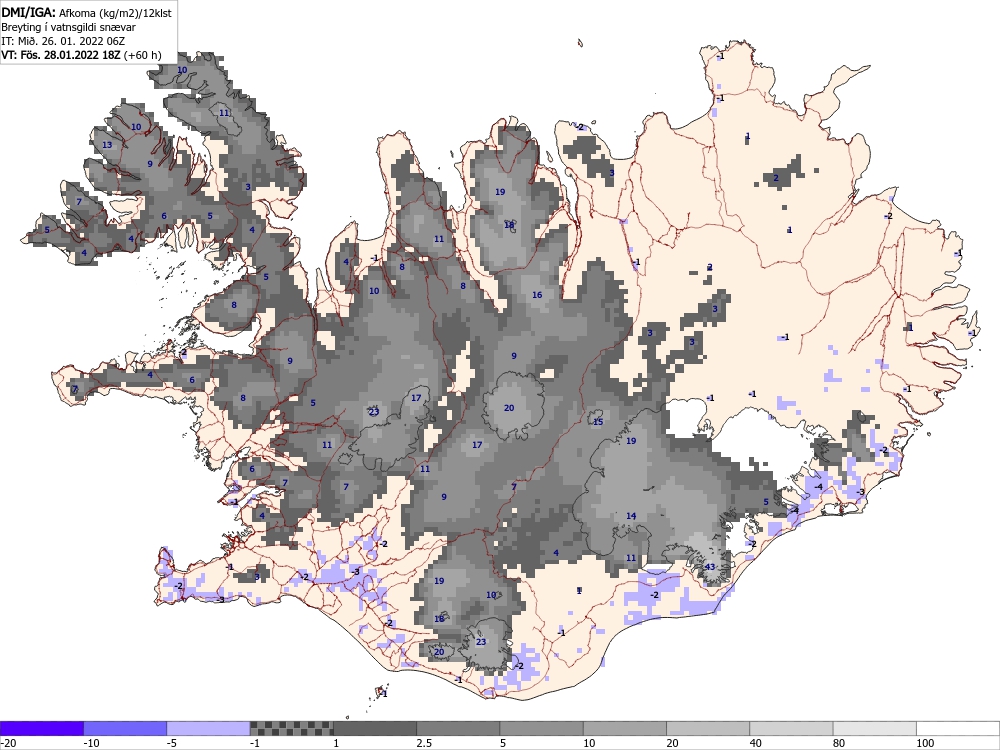The height and width of the screenshot is (750, 1000).
Task: Click the "DMI/IGA: Afkoma (kg/m2)/12klst" title line
Action: click(86, 12)
